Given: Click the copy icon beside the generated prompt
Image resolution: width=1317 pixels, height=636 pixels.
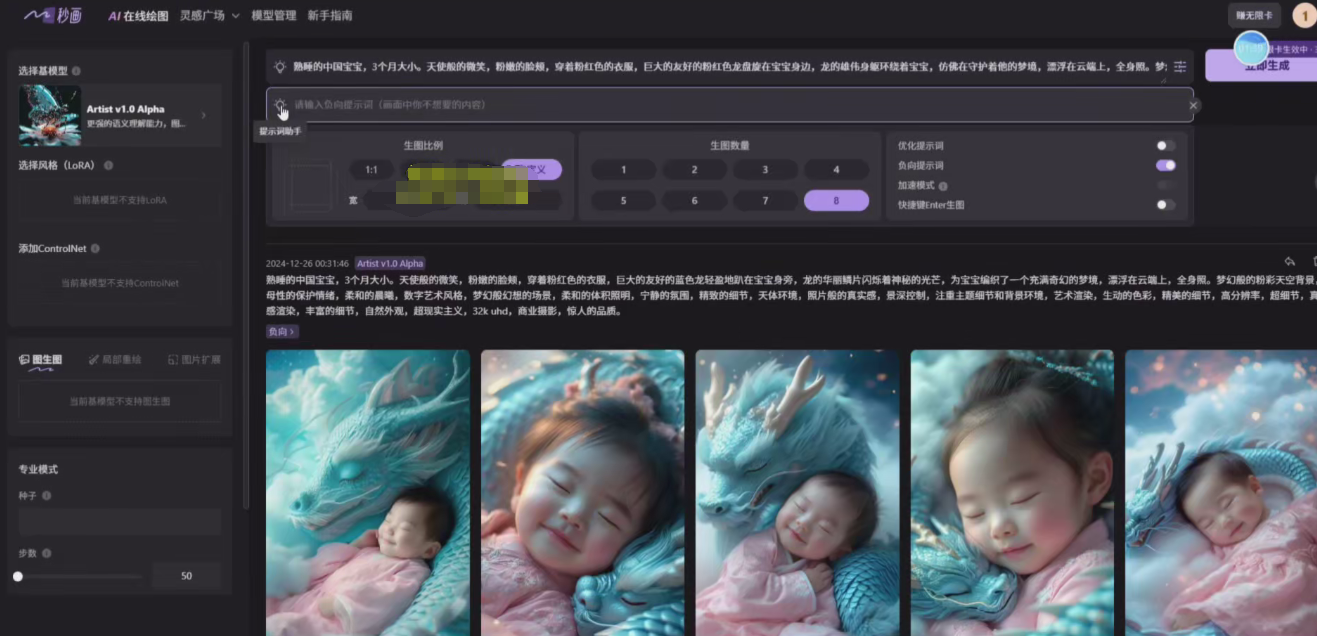Looking at the screenshot, I should click(1313, 261).
